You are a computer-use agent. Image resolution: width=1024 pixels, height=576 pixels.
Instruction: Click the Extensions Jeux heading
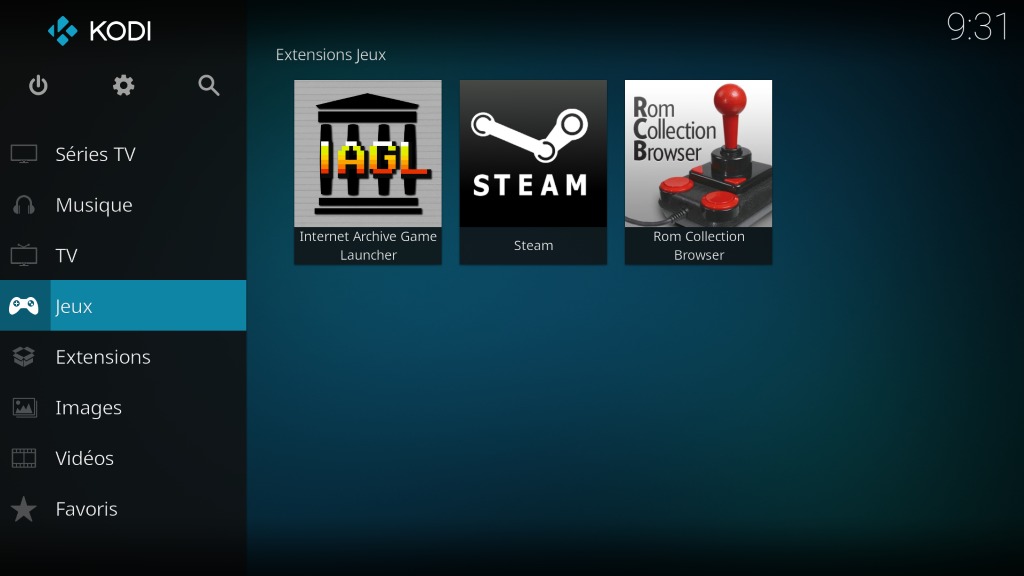pos(330,55)
